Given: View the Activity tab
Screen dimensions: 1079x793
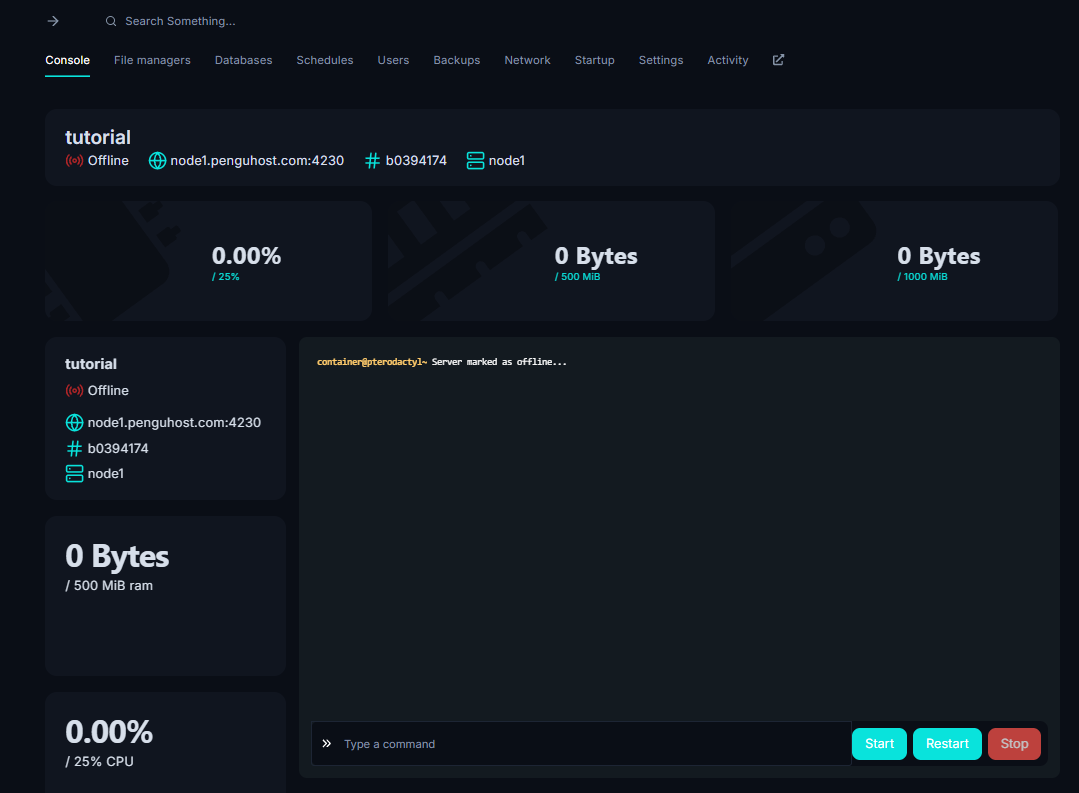Looking at the screenshot, I should [x=727, y=60].
